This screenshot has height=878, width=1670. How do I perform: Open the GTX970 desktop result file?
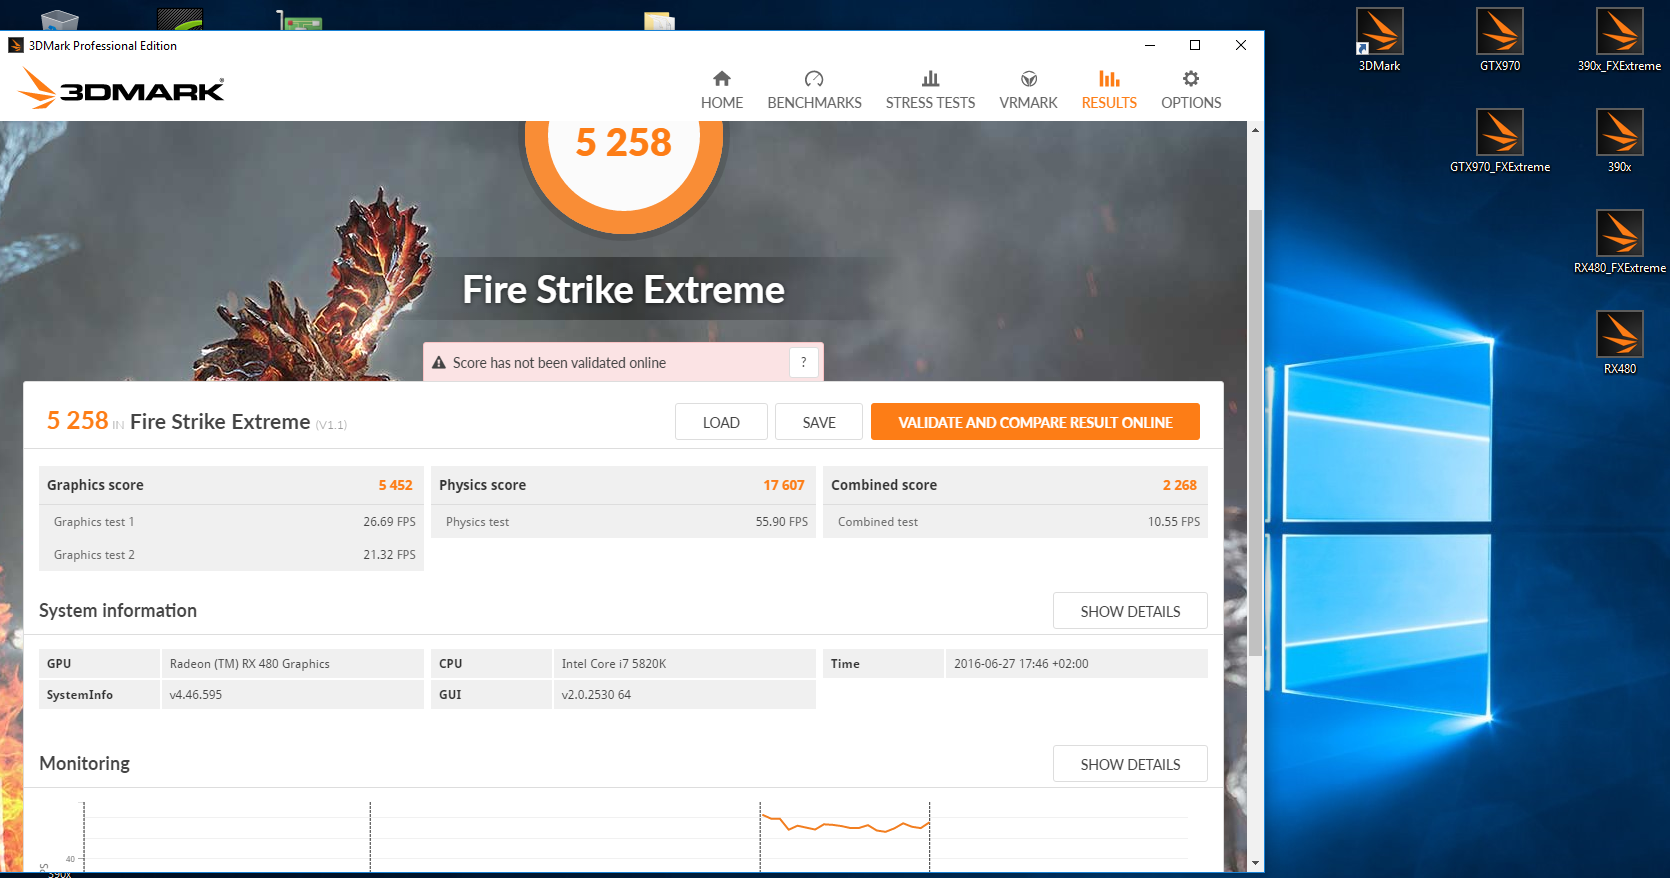coord(1500,40)
